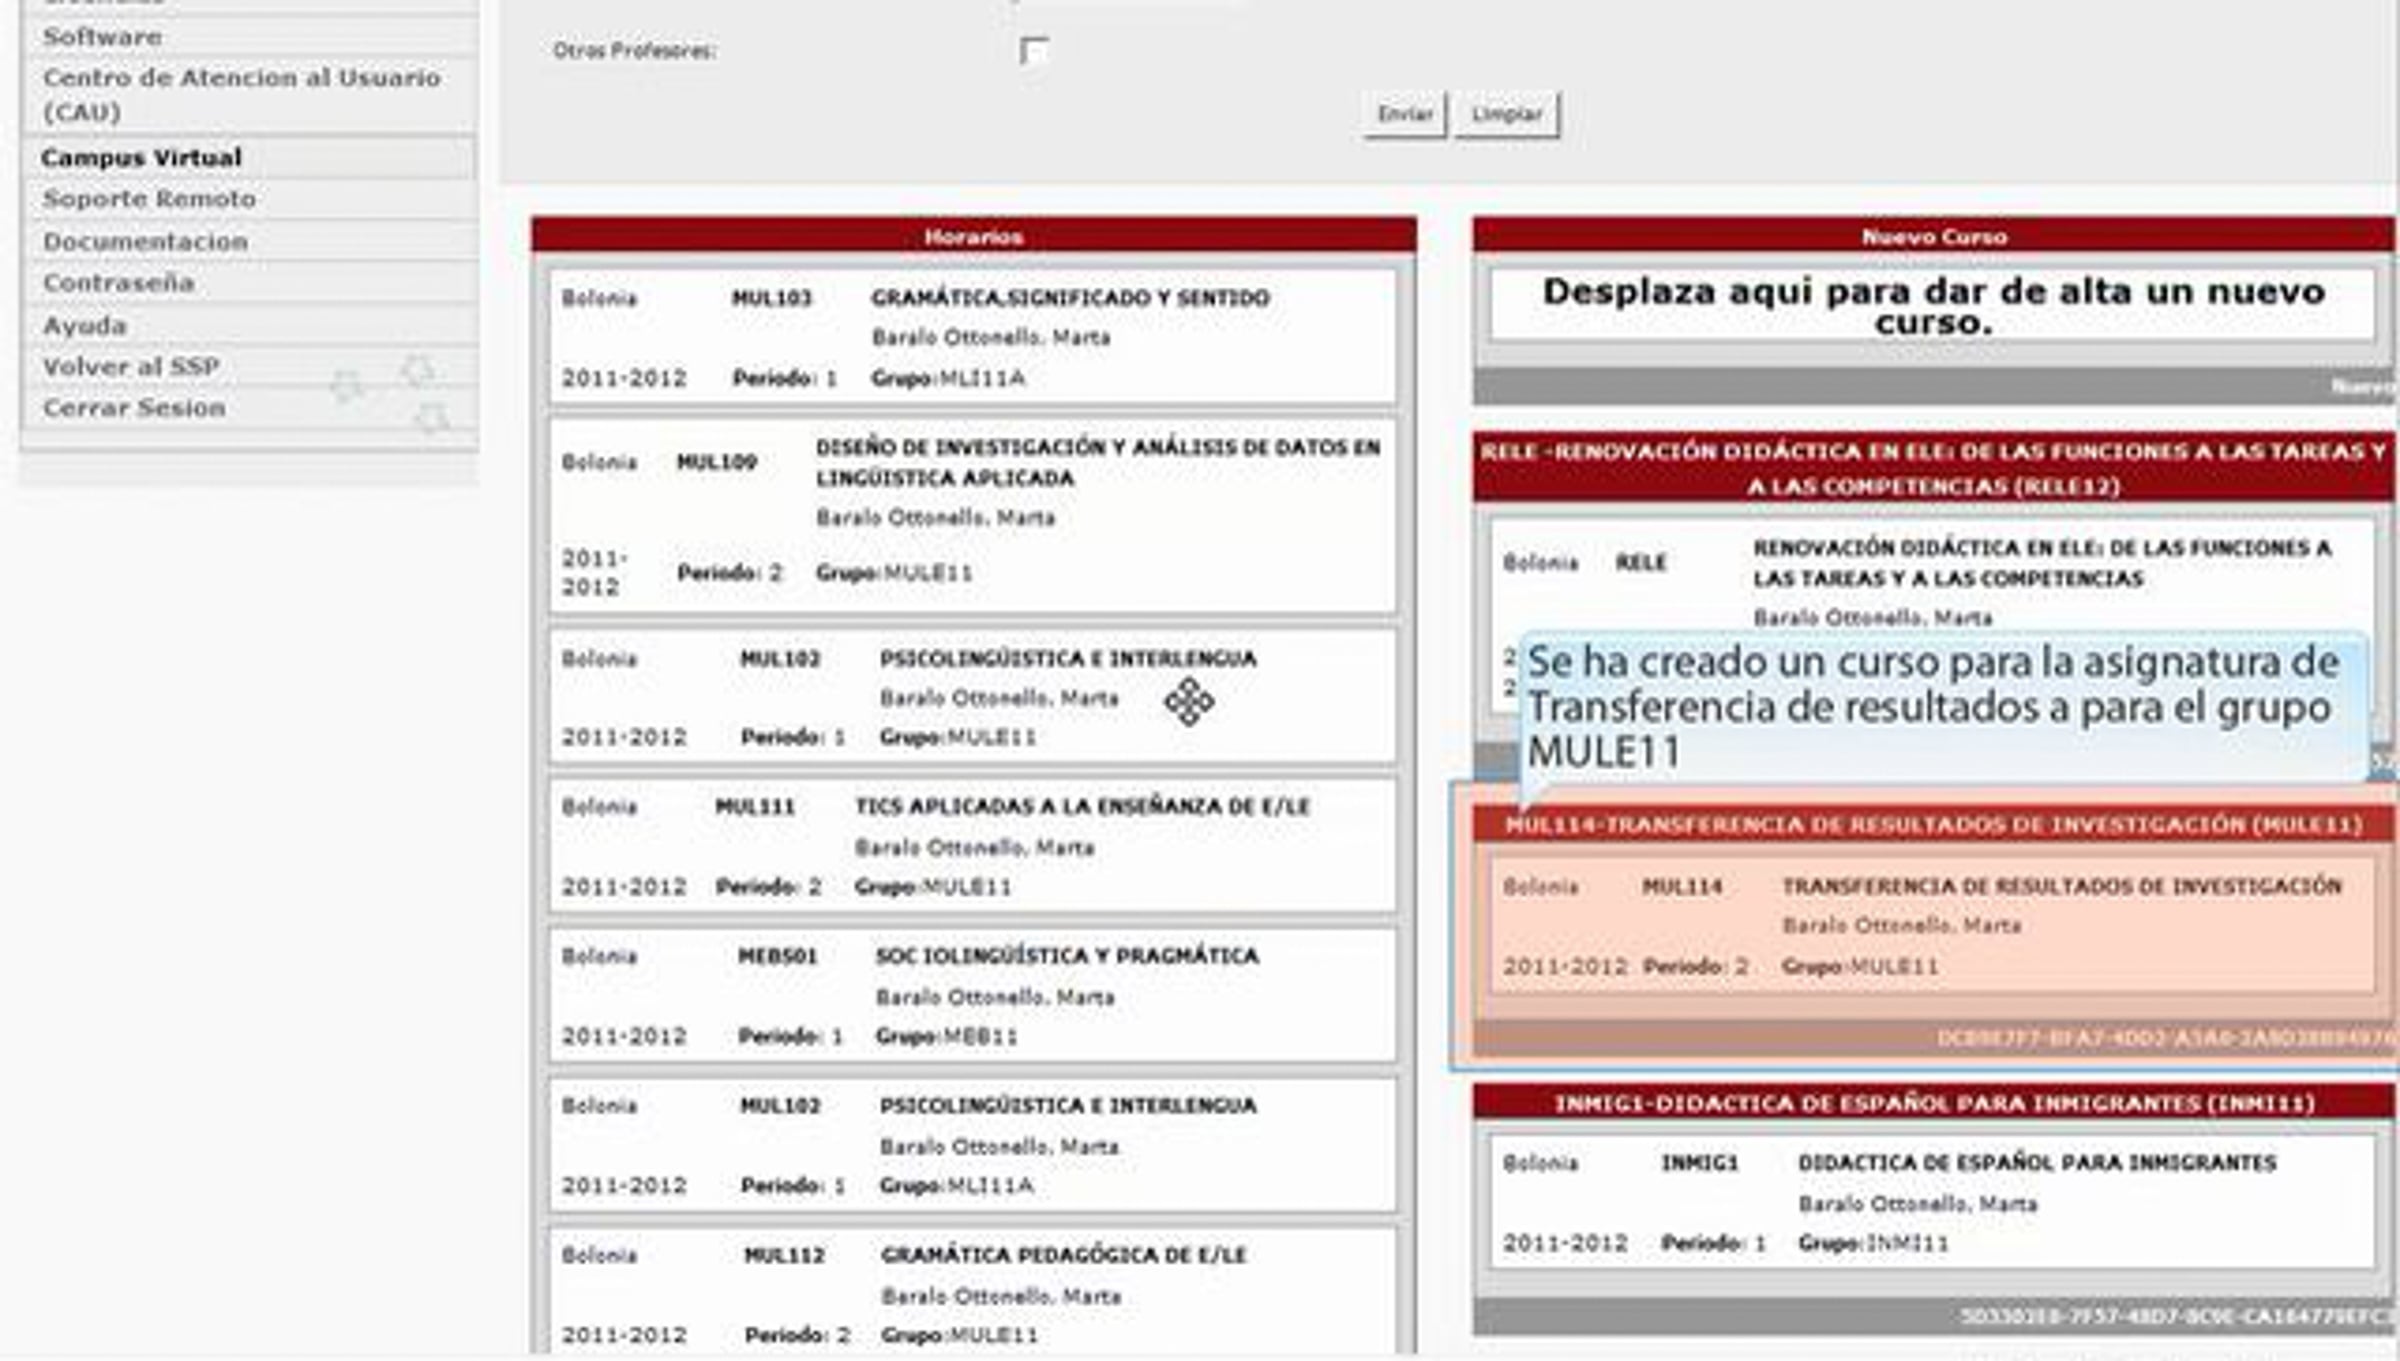Screen dimensions: 2400x1361
Task: Select MUL103 Gramática, Significado y Sentido schedule card
Action: click(x=972, y=336)
